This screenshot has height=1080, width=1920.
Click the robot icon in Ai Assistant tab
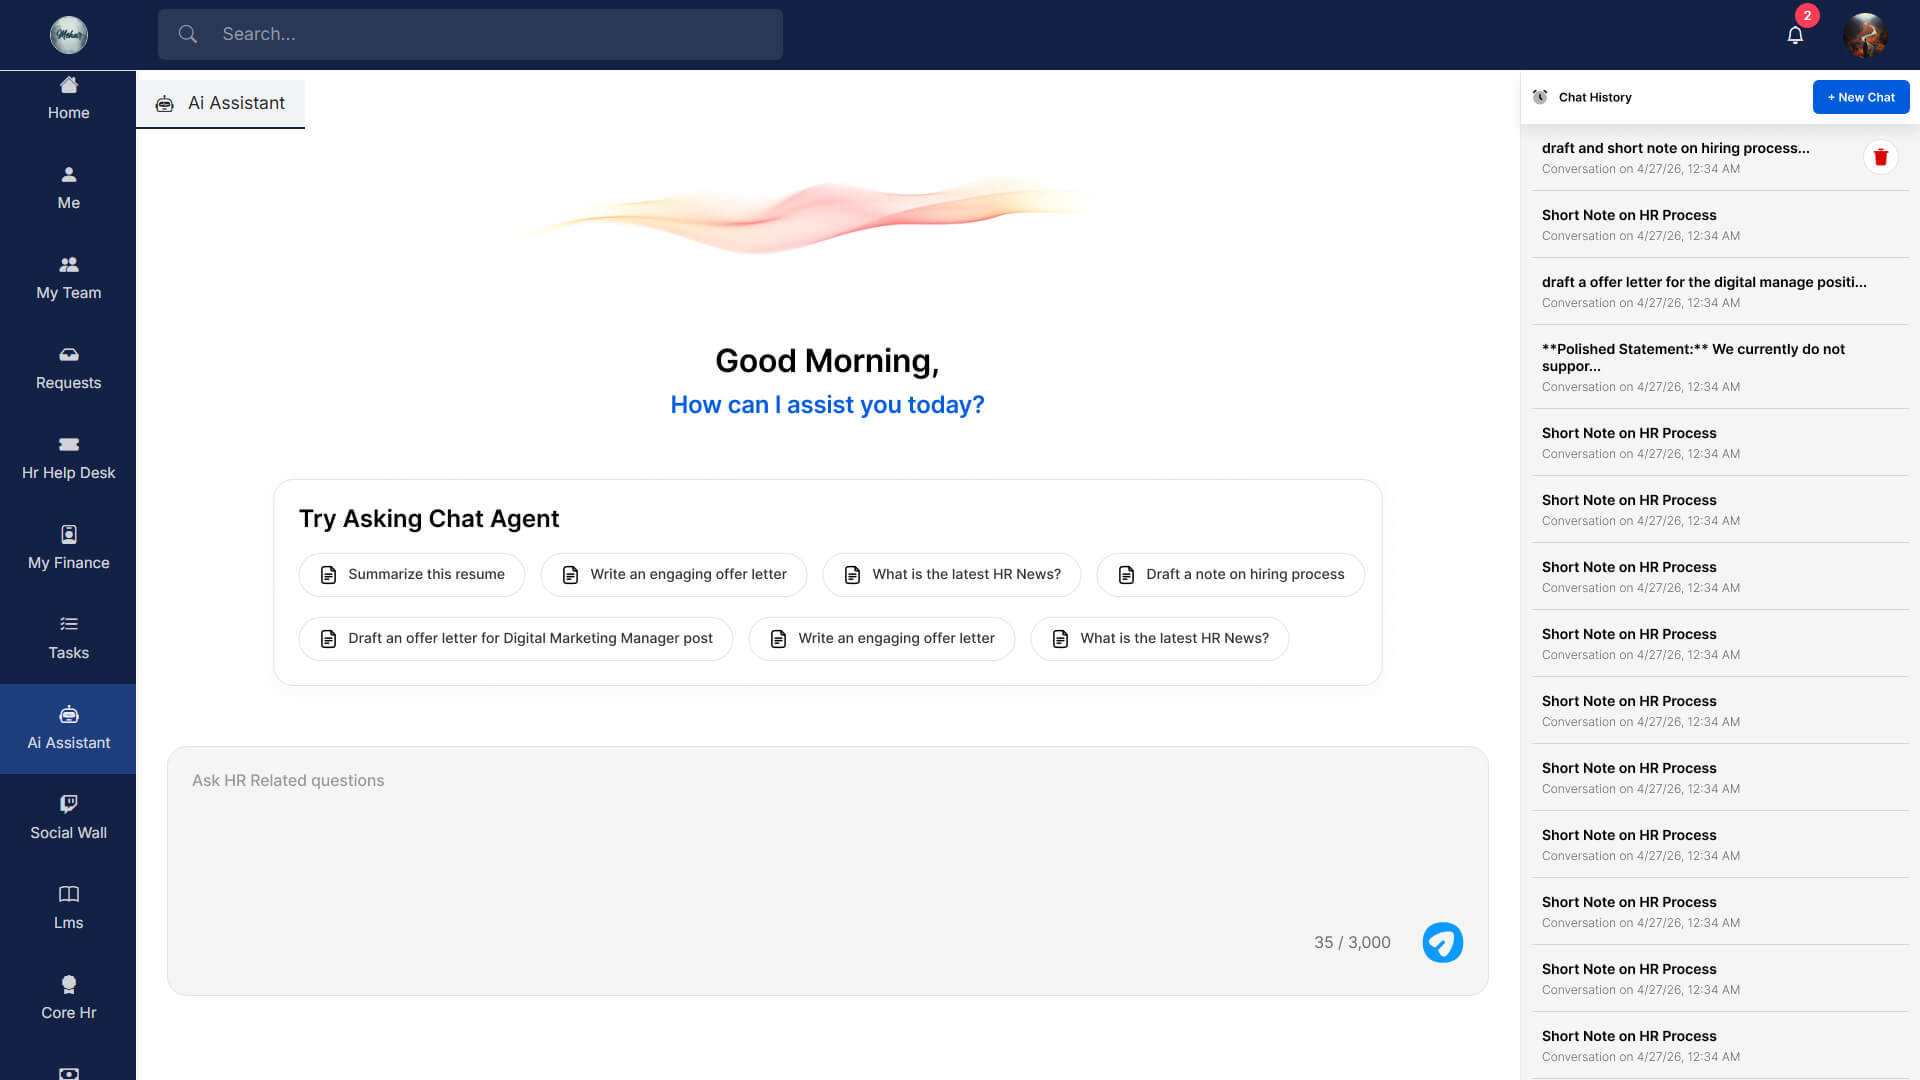tap(165, 104)
